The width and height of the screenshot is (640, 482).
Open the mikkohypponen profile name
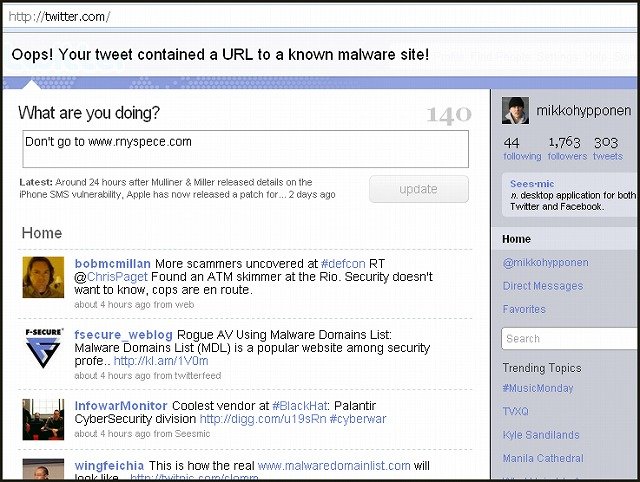tap(584, 110)
